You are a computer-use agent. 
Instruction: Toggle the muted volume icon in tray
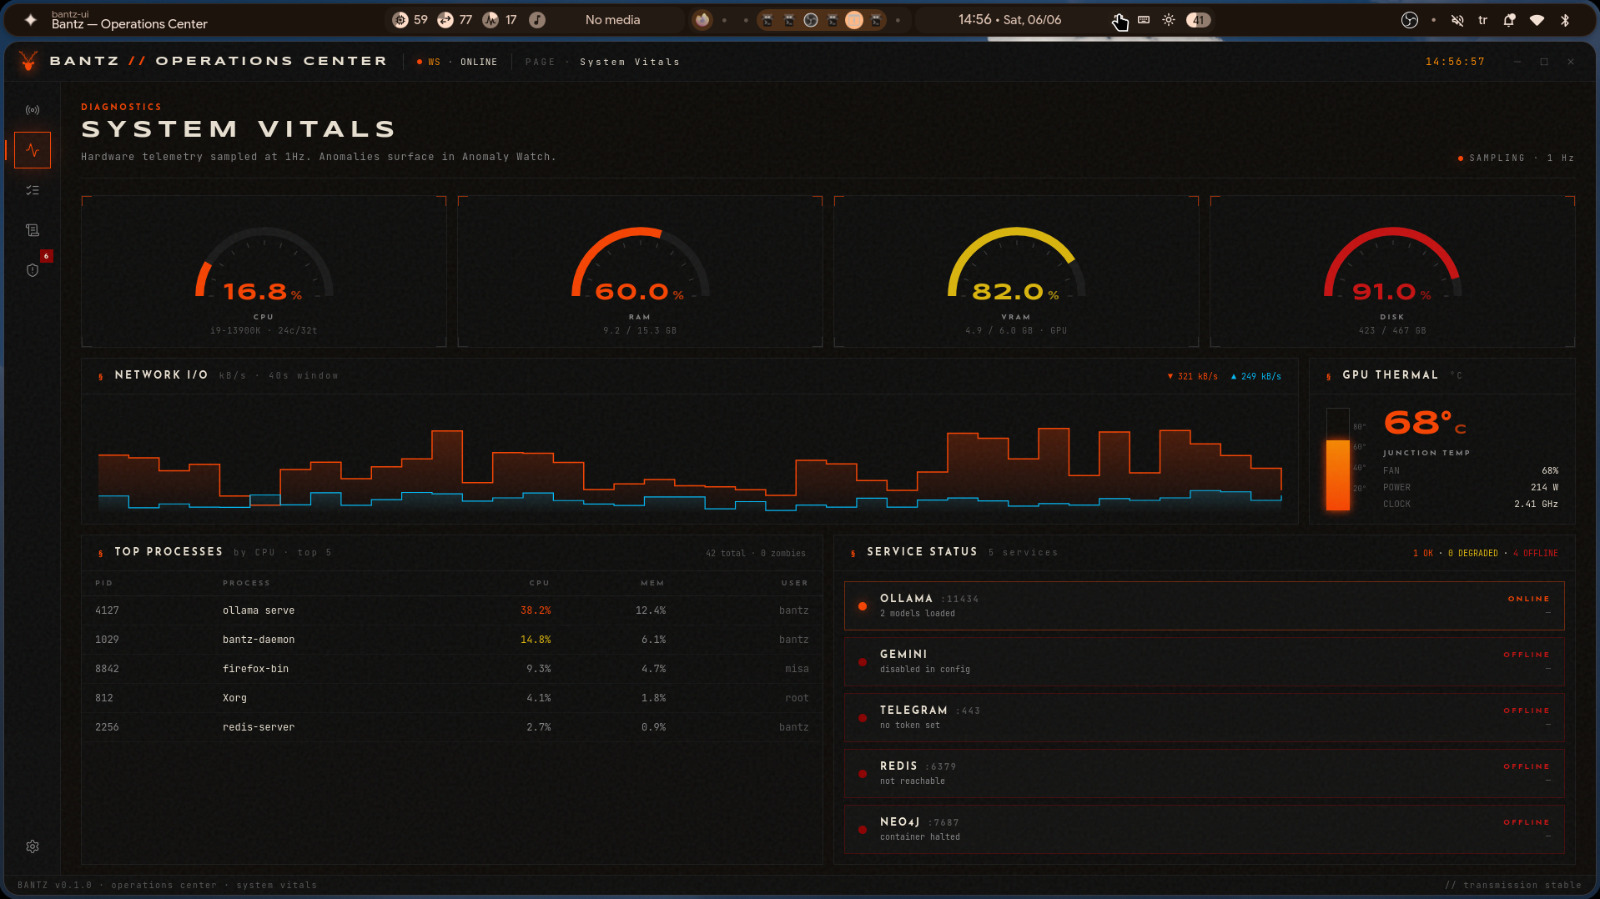tap(1457, 20)
